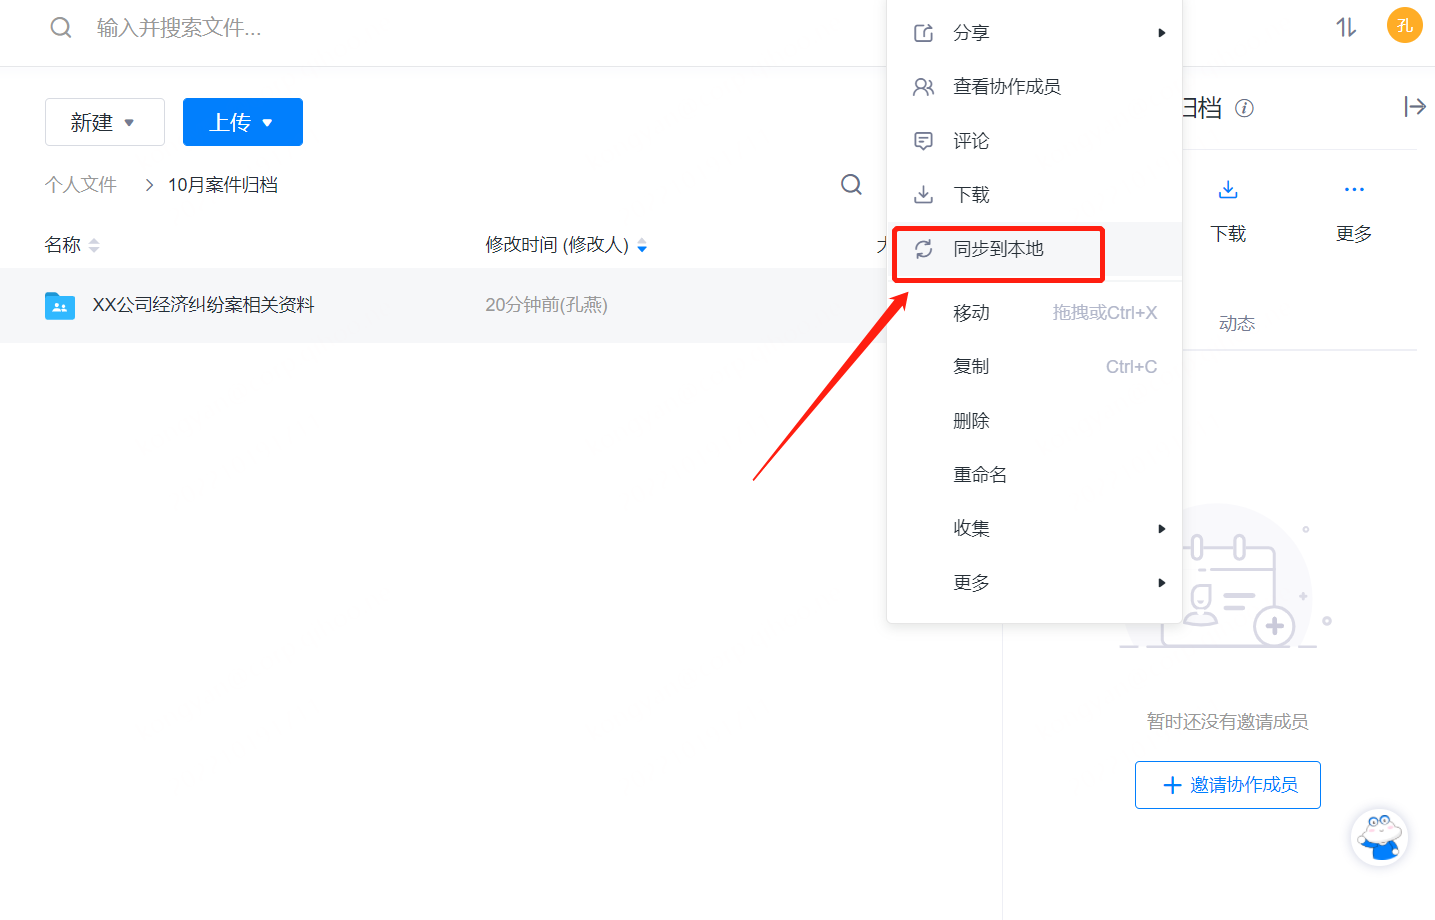Open the three-dot More icon in panel
Screen dimensions: 1435x920
1354,190
